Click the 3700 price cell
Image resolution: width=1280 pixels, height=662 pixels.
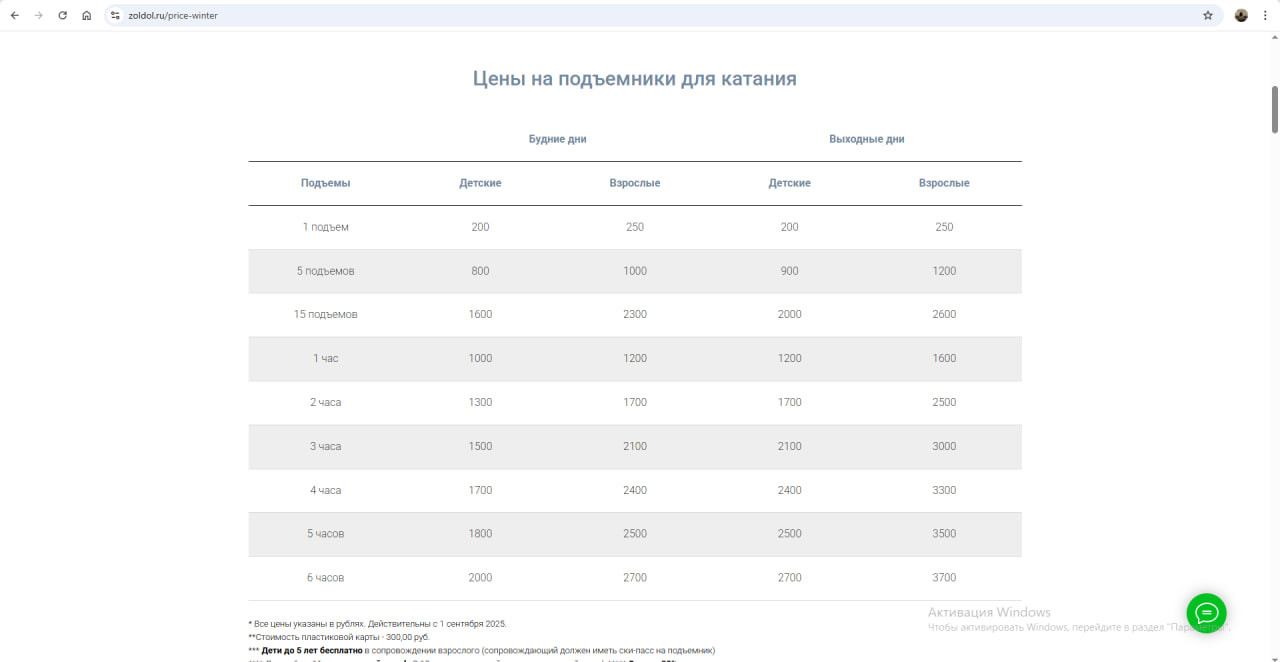click(944, 577)
